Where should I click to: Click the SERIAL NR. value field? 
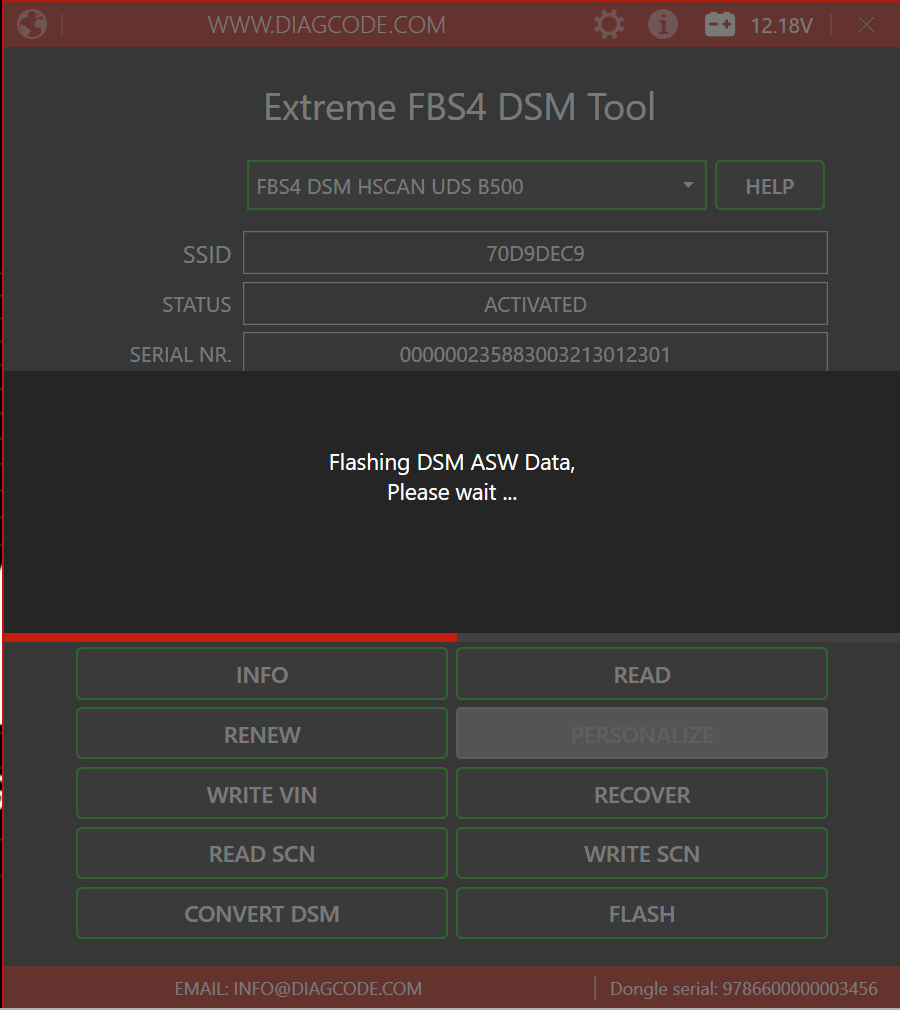[535, 353]
